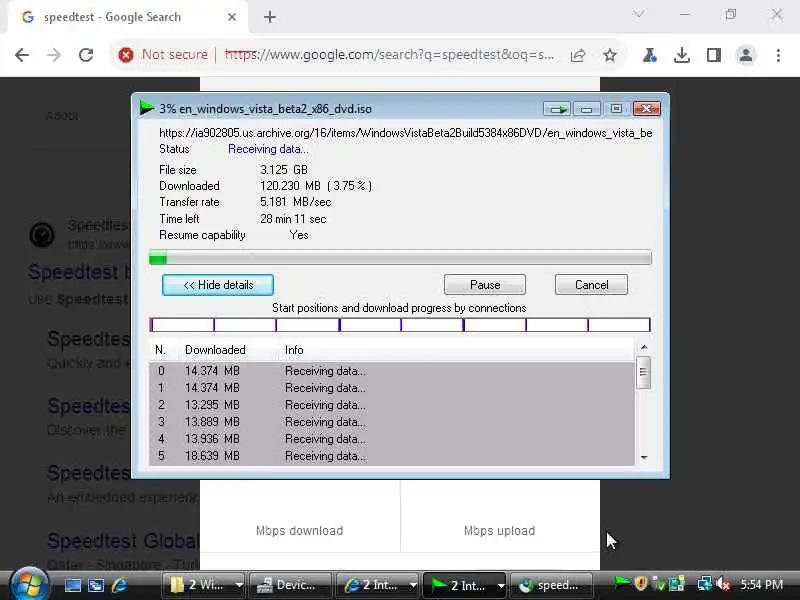800x600 pixels.
Task: Click the Hide details button
Action: click(x=218, y=285)
